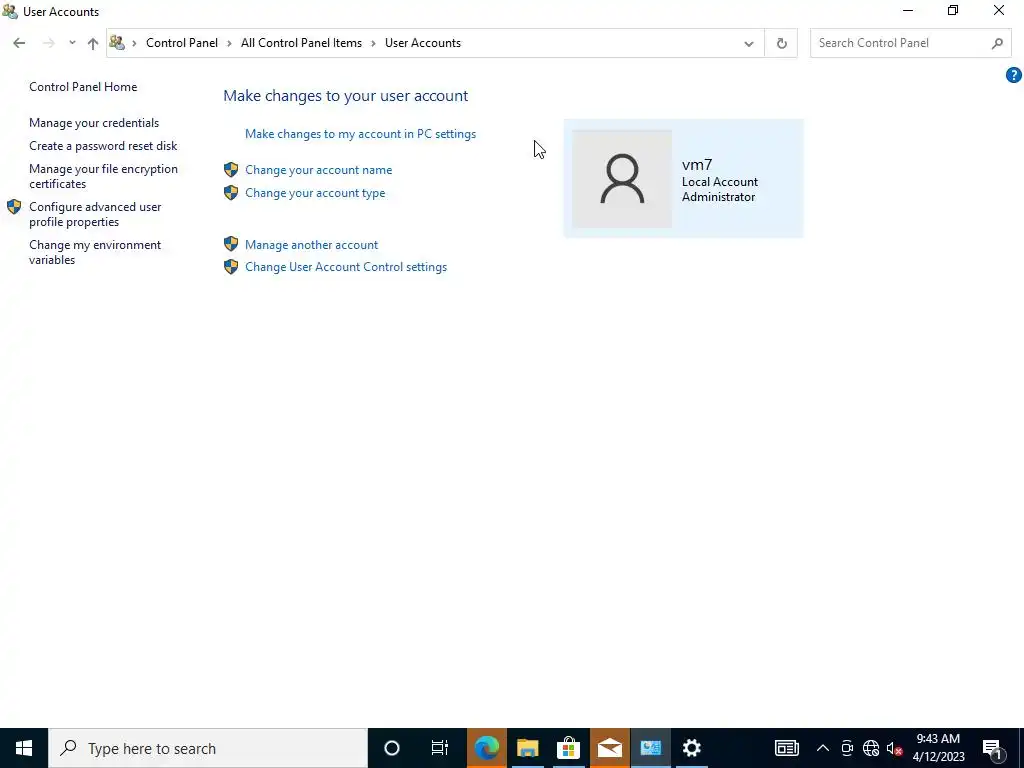Open Cortana circle on taskbar

click(392, 748)
